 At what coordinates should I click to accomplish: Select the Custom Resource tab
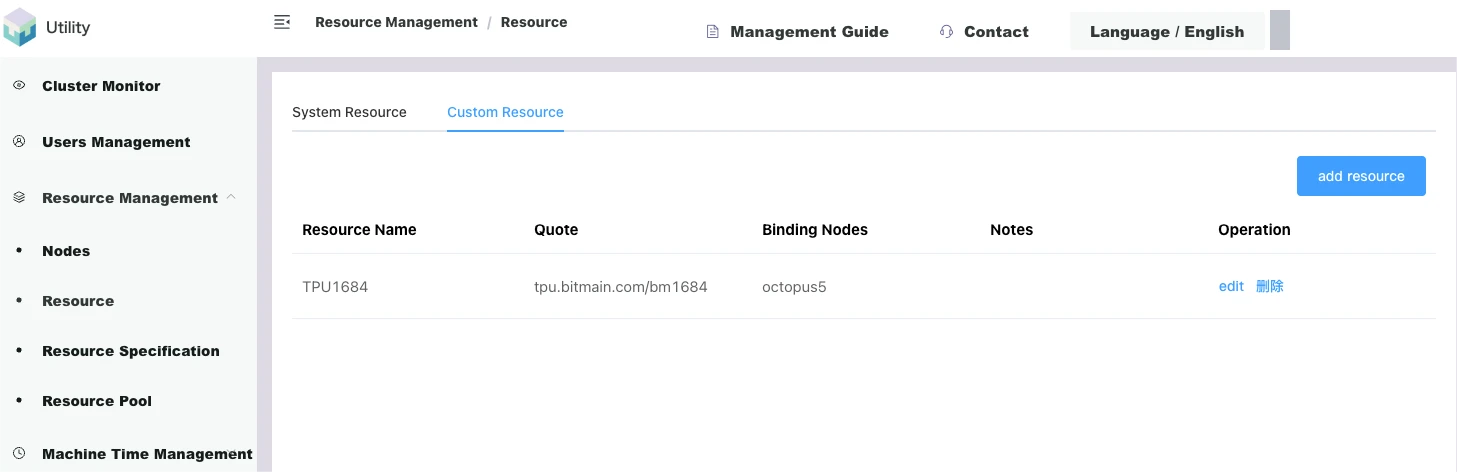click(x=505, y=112)
